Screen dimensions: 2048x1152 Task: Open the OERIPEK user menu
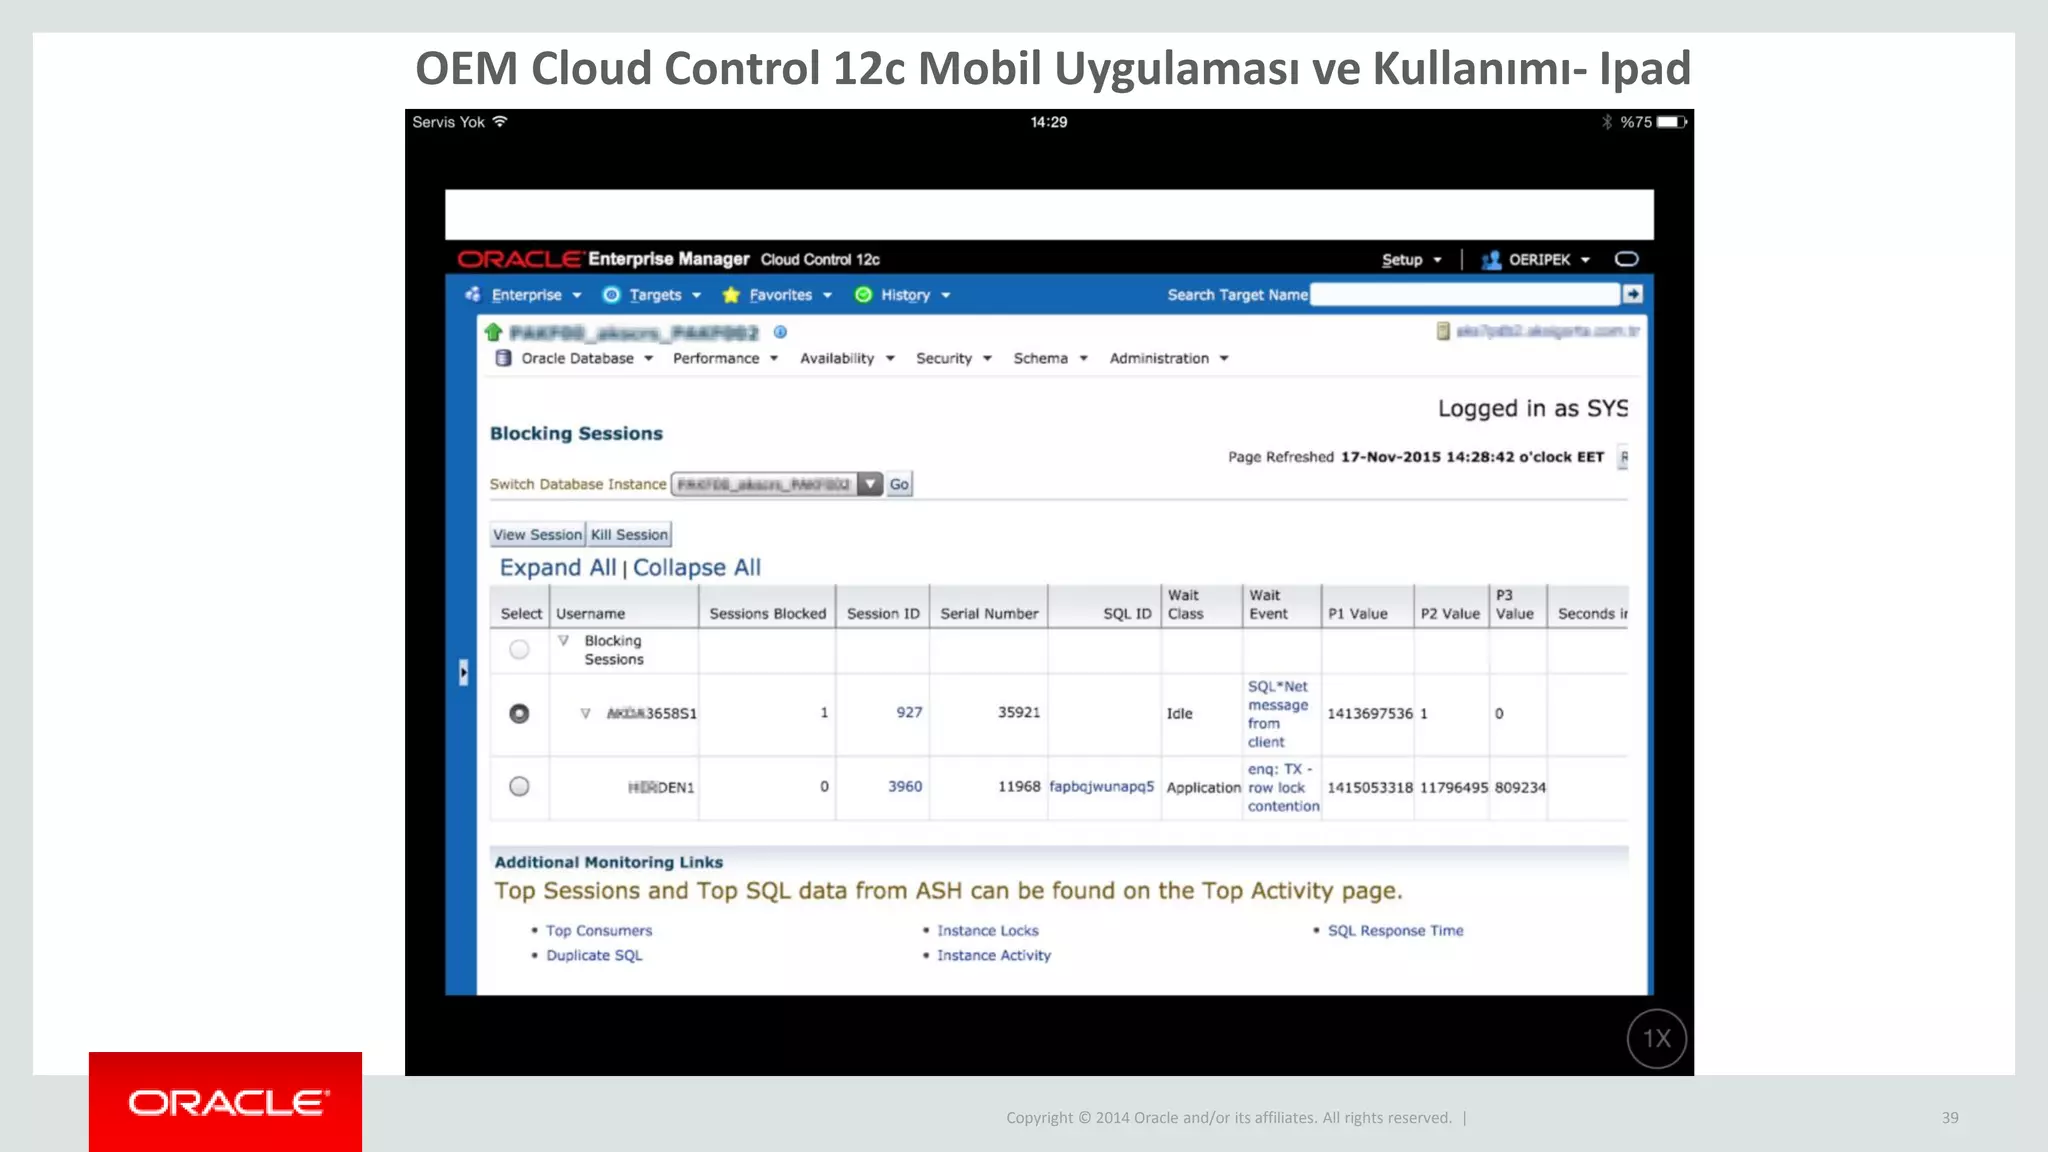[1549, 260]
